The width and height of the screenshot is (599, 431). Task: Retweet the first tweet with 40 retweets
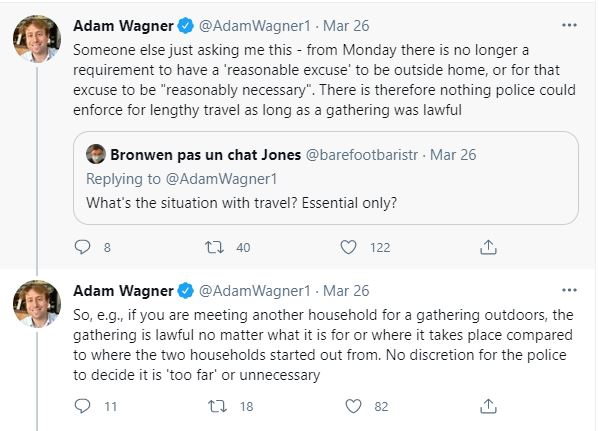click(214, 247)
